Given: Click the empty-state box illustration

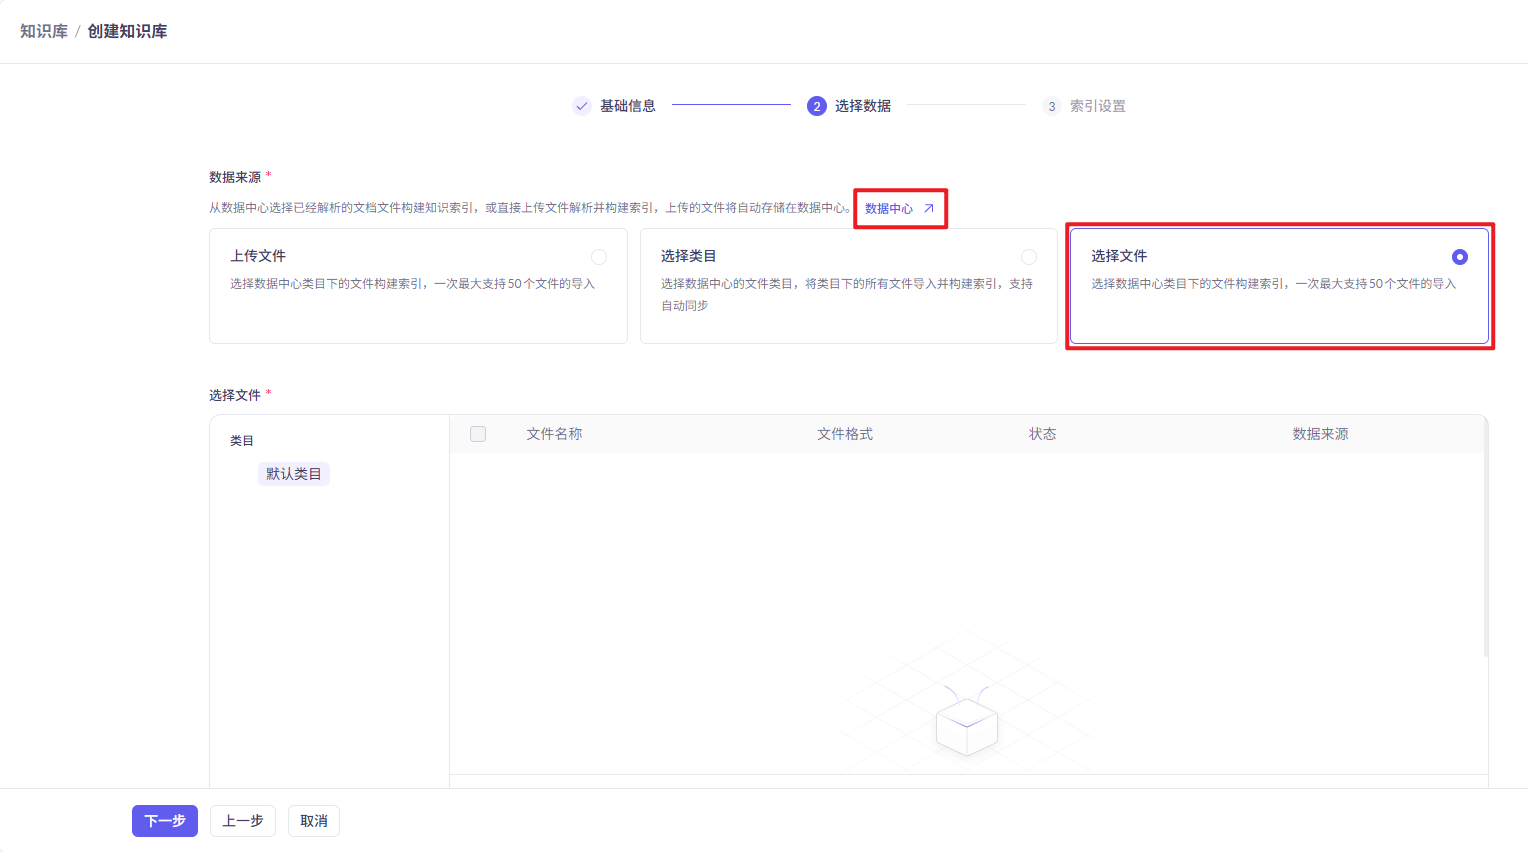Looking at the screenshot, I should 966,723.
